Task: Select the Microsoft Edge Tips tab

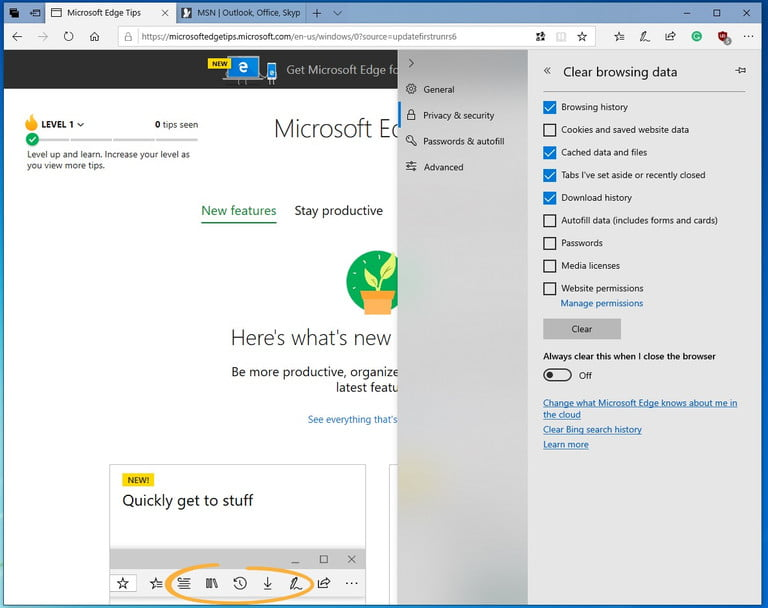Action: [111, 13]
